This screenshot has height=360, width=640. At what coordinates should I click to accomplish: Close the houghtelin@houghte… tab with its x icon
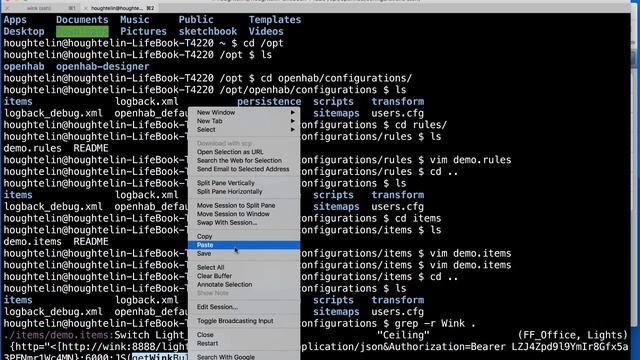(x=86, y=8)
